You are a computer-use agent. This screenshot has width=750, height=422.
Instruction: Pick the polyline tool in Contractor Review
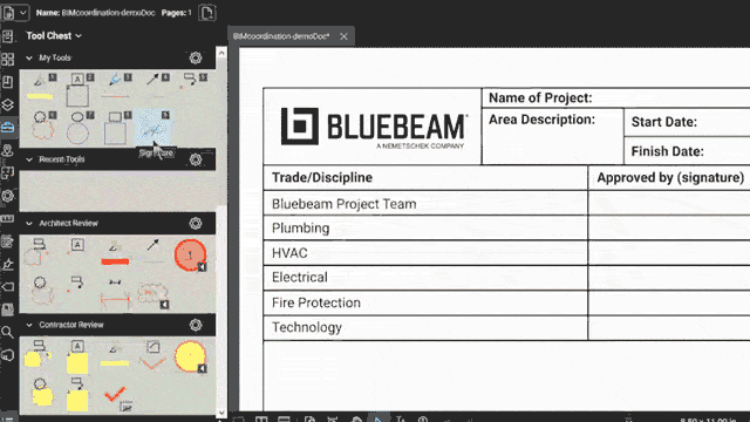(153, 356)
